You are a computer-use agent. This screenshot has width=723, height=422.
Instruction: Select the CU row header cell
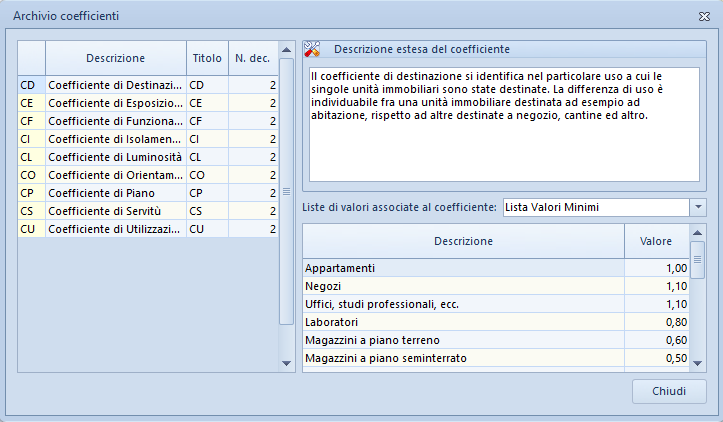pos(31,229)
